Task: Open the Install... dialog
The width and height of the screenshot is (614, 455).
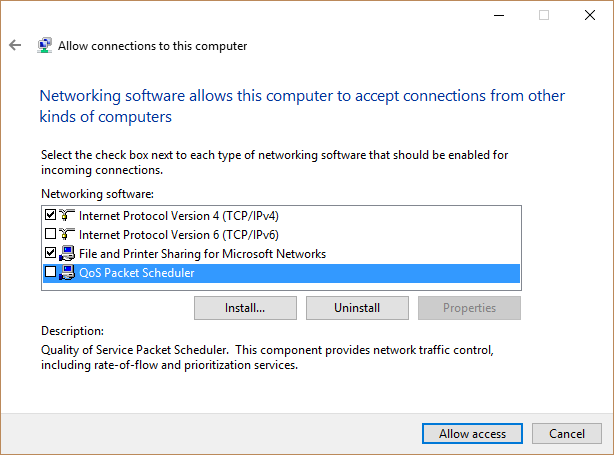Action: [x=245, y=308]
